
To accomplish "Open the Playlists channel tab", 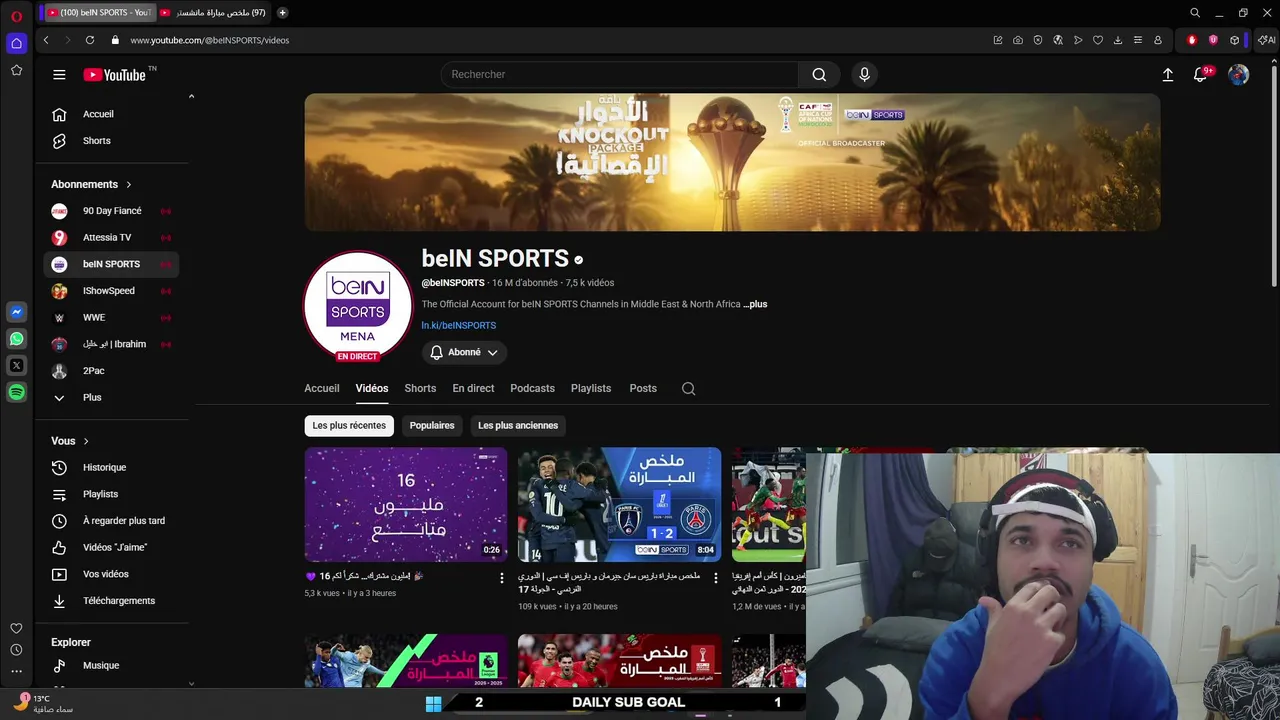I will pyautogui.click(x=591, y=388).
